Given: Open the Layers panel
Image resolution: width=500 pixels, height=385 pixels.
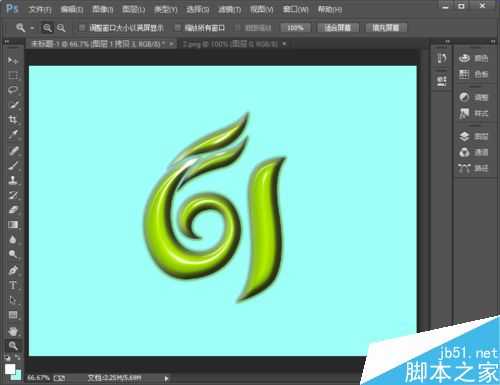Looking at the screenshot, I should click(x=473, y=136).
